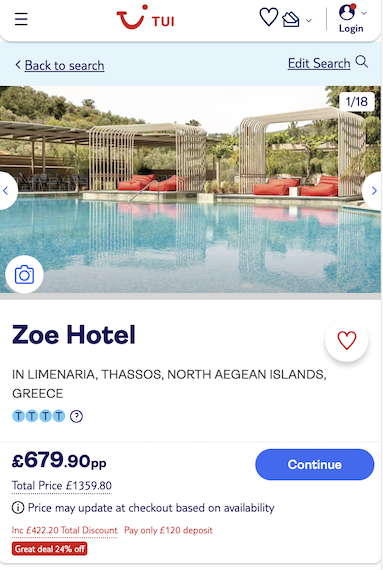This screenshot has height=570, width=383.
Task: Show the next hotel photo
Action: pyautogui.click(x=374, y=190)
